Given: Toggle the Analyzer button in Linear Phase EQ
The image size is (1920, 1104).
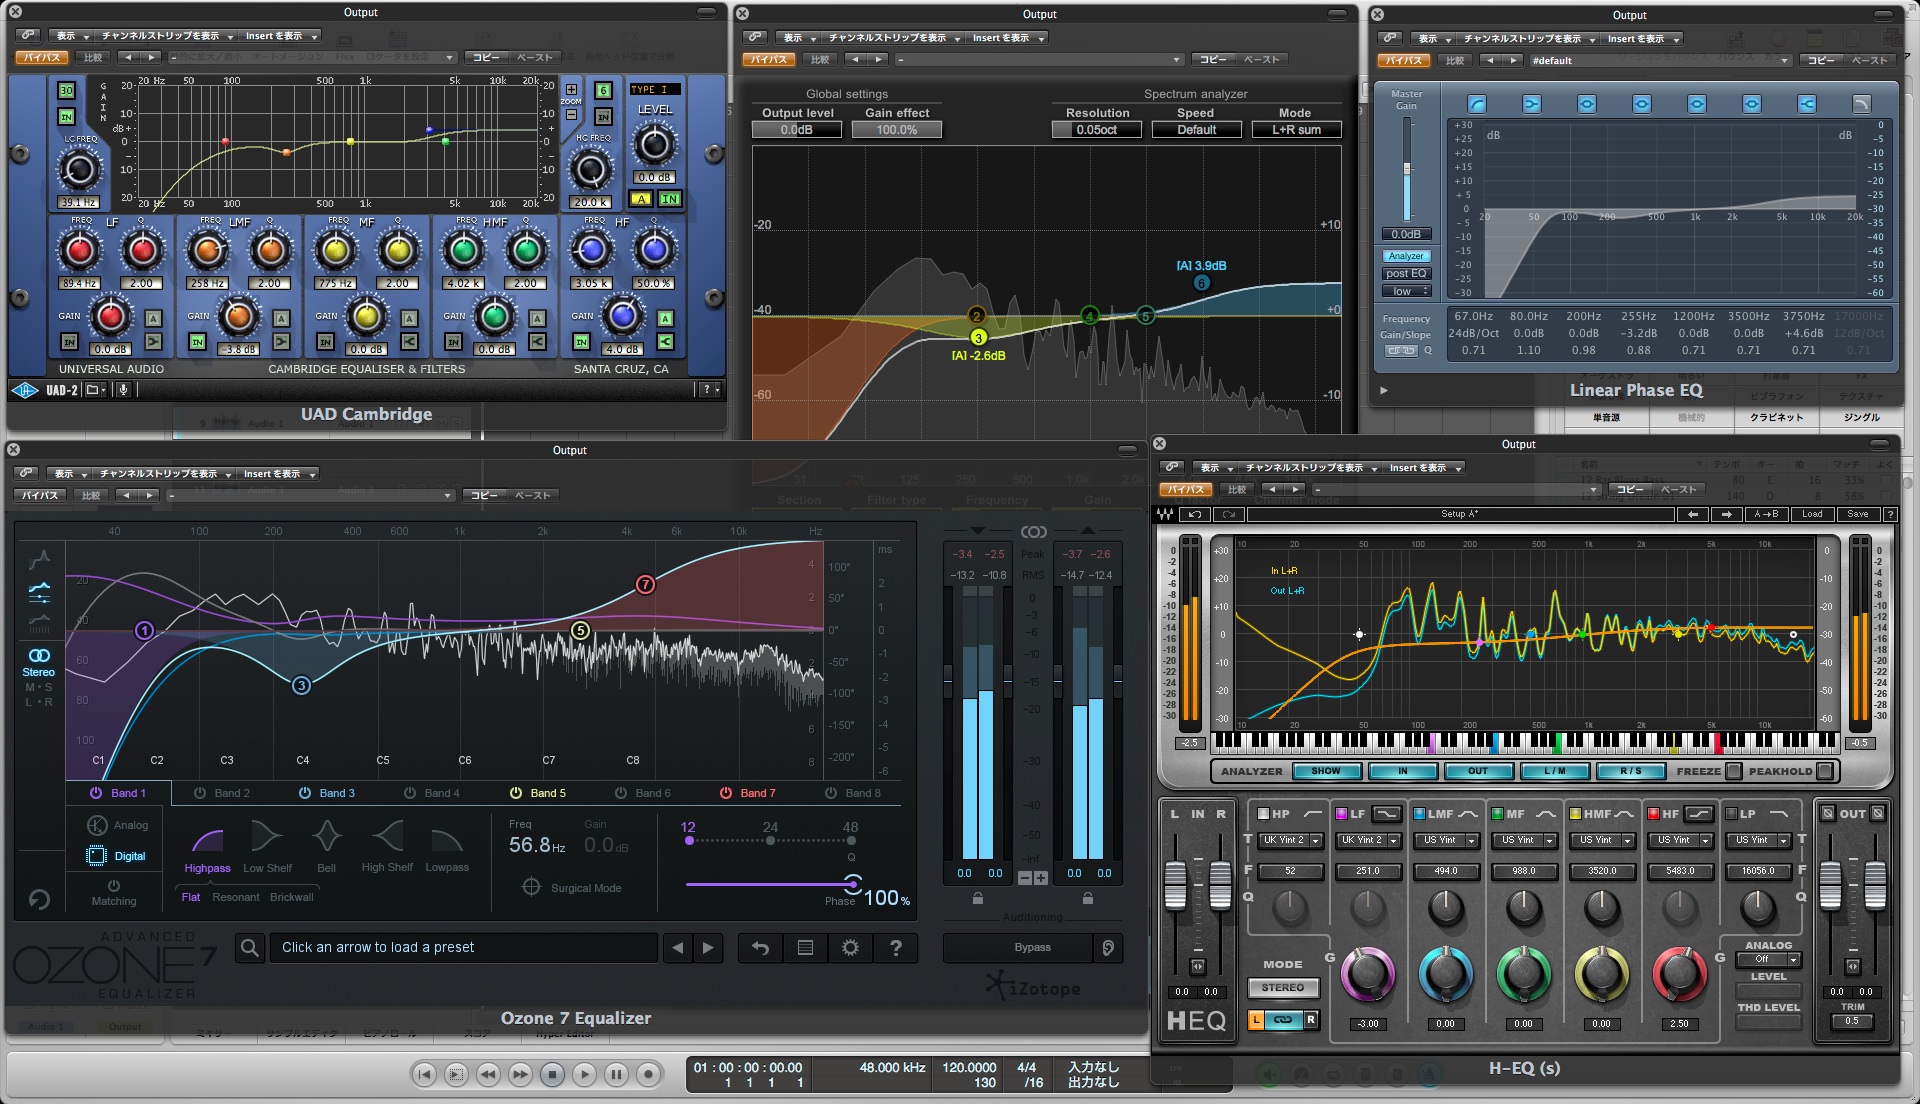Looking at the screenshot, I should (x=1406, y=256).
